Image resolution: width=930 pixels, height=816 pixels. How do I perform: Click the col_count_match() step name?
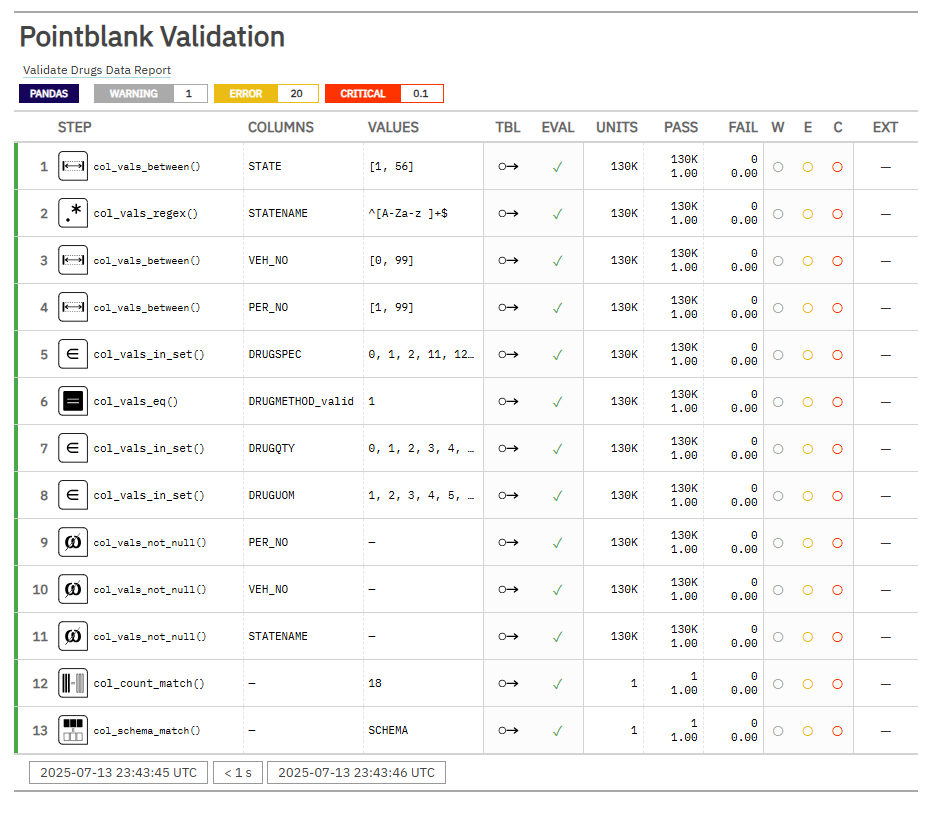pyautogui.click(x=149, y=684)
